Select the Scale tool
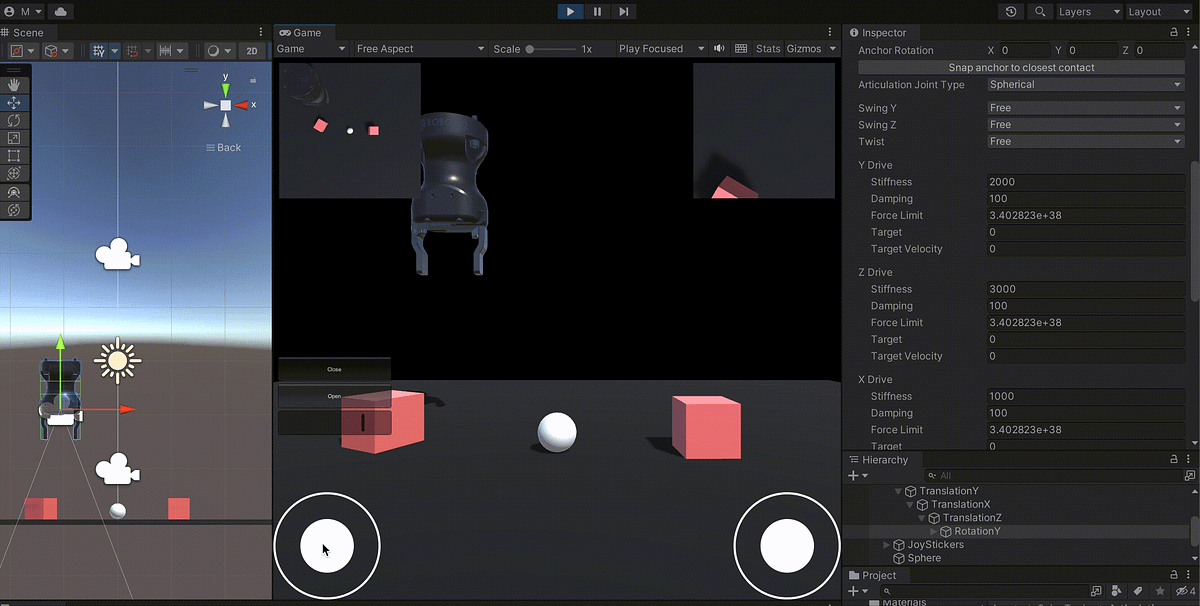The height and width of the screenshot is (606, 1200). pyautogui.click(x=13, y=137)
